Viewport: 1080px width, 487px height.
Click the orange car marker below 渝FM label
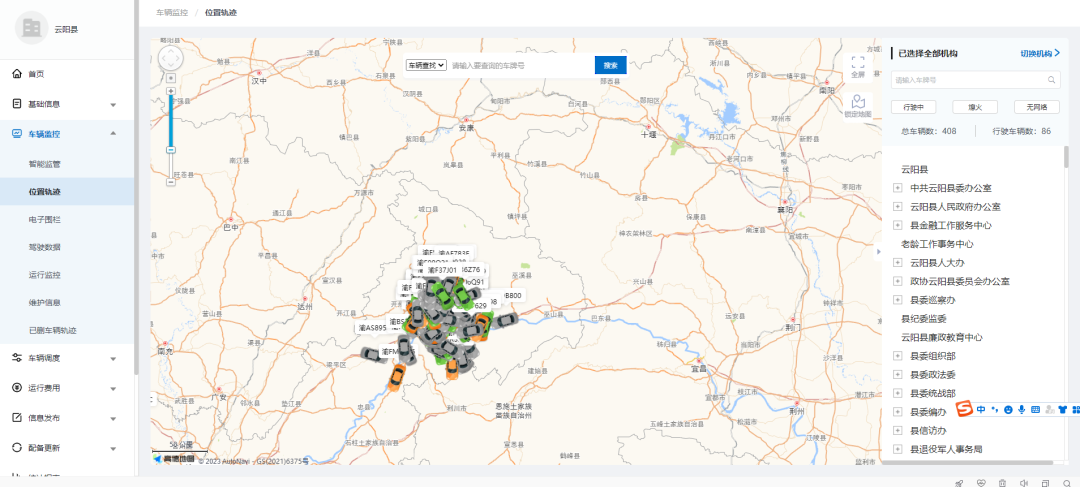pos(396,377)
